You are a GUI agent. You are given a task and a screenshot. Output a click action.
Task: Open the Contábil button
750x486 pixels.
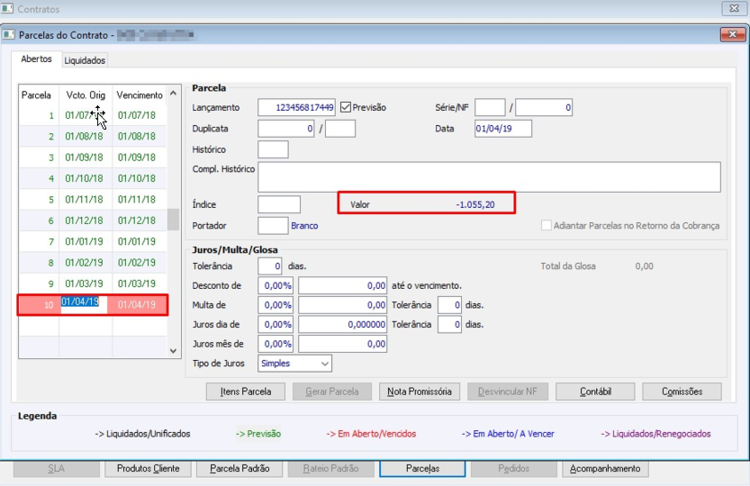click(596, 391)
